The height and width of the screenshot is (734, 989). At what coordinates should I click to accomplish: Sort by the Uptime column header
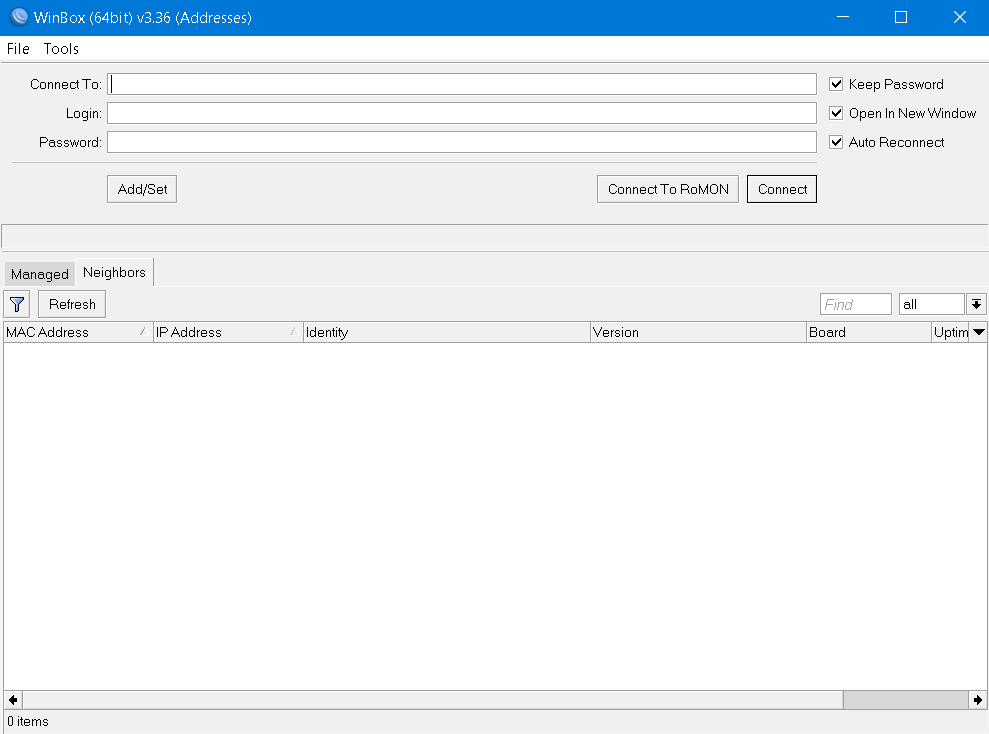pyautogui.click(x=951, y=332)
